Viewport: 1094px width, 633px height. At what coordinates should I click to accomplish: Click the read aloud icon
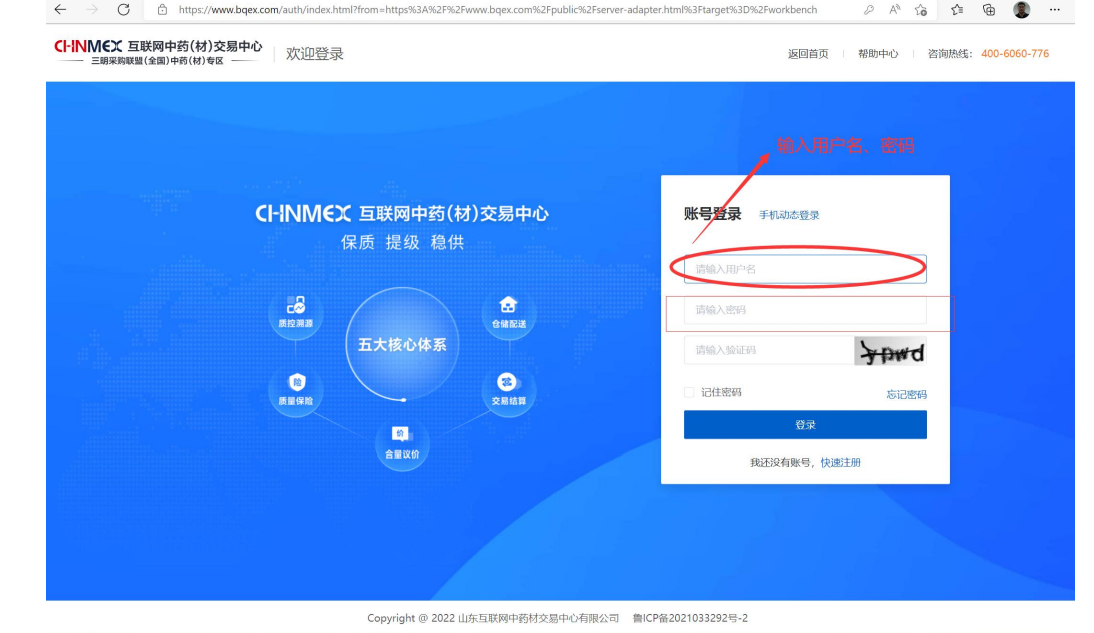[x=894, y=10]
